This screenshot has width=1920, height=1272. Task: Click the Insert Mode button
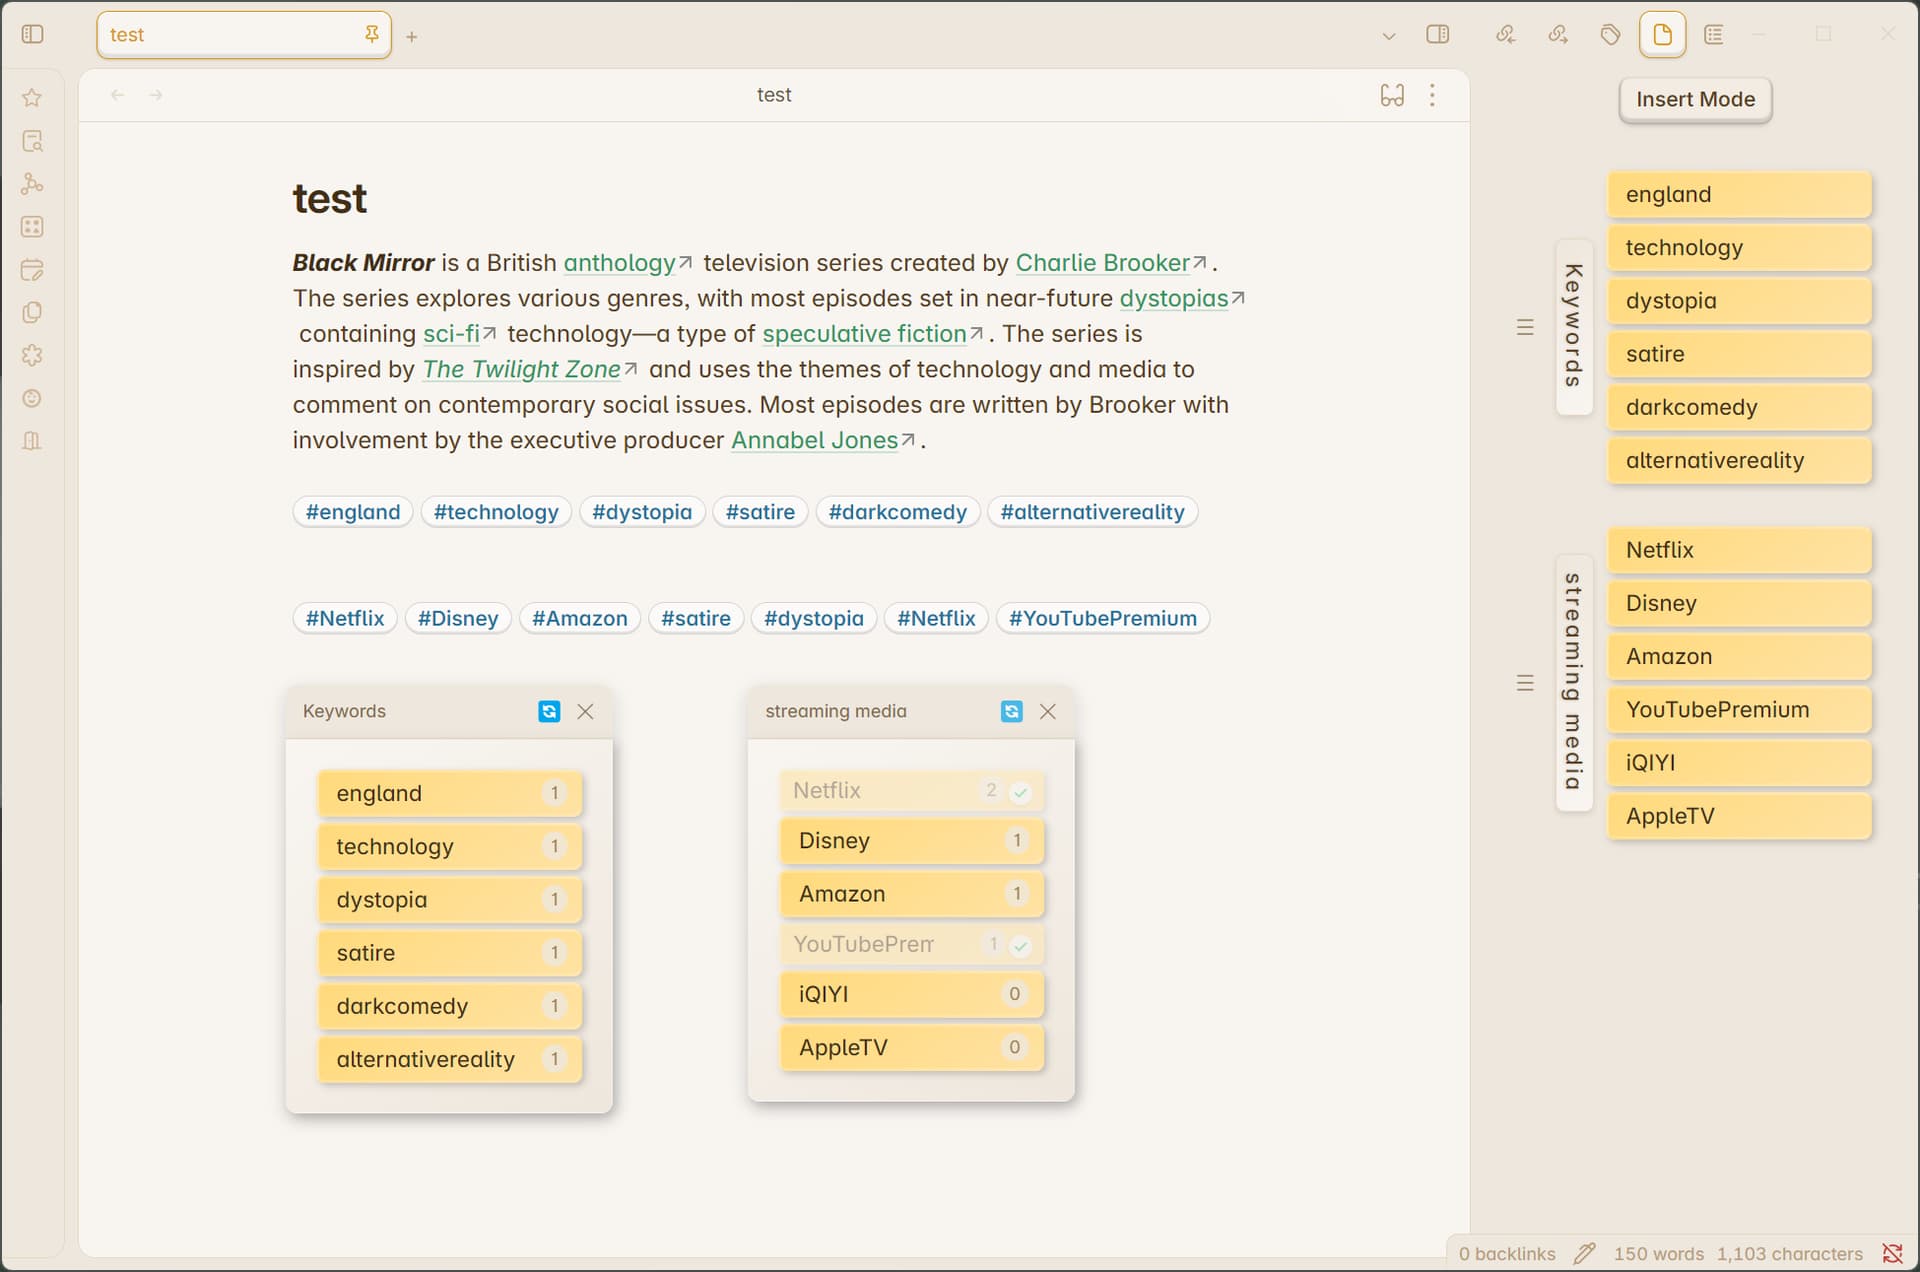(x=1694, y=99)
